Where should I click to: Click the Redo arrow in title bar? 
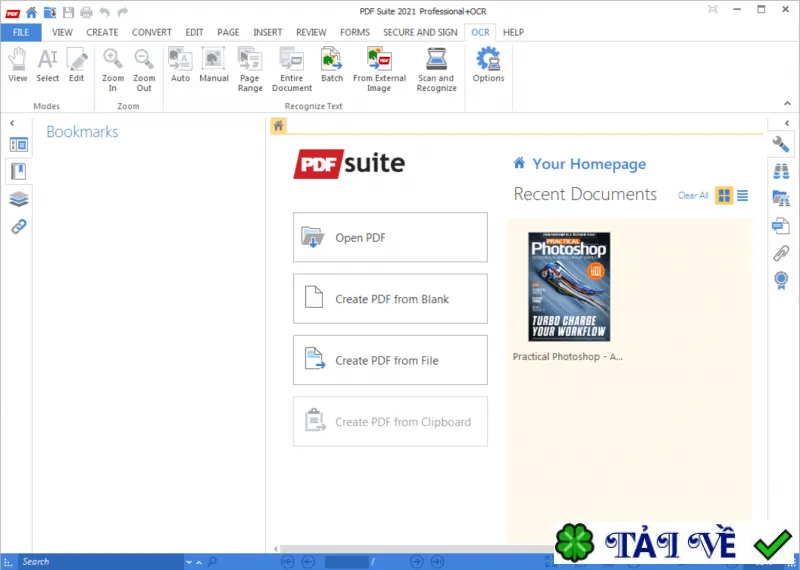[x=122, y=12]
